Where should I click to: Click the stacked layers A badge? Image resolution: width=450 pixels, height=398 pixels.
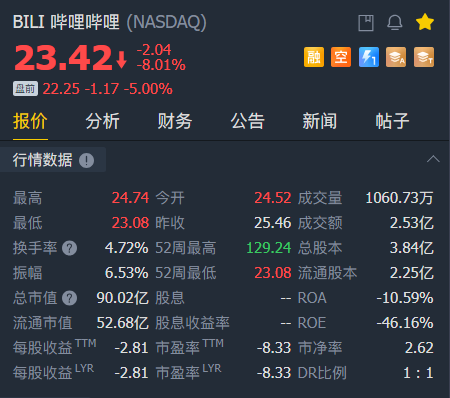(x=396, y=57)
